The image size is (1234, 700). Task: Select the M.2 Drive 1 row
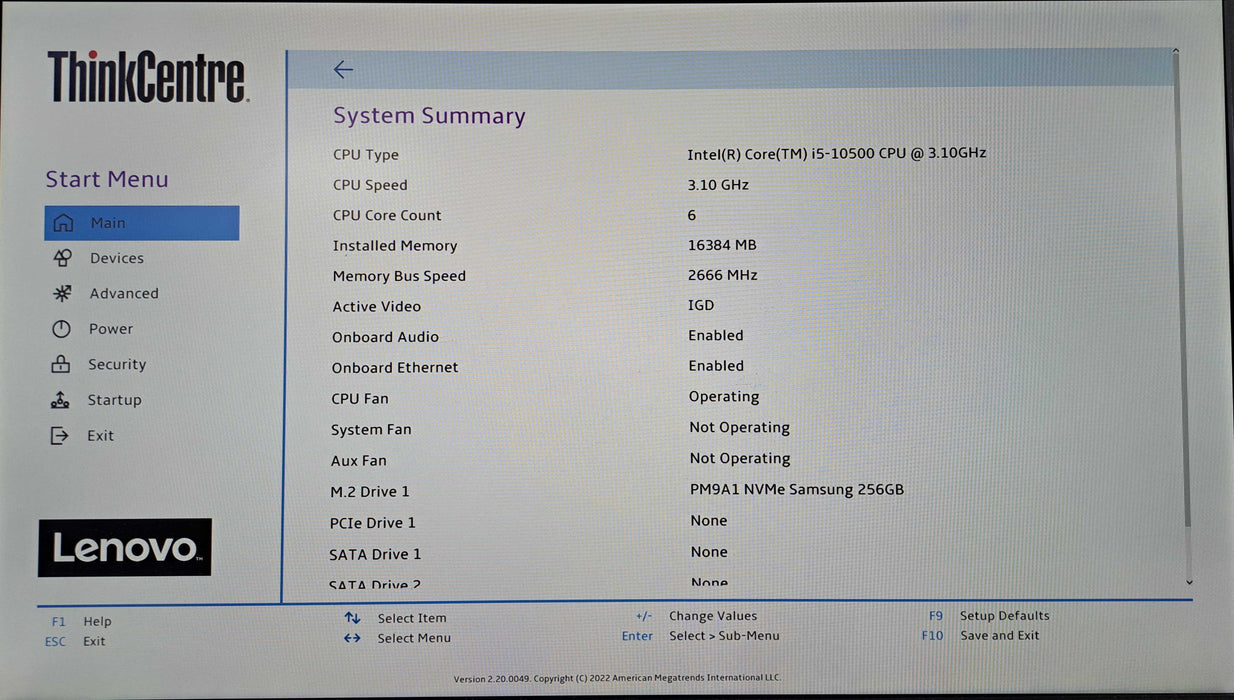click(370, 492)
